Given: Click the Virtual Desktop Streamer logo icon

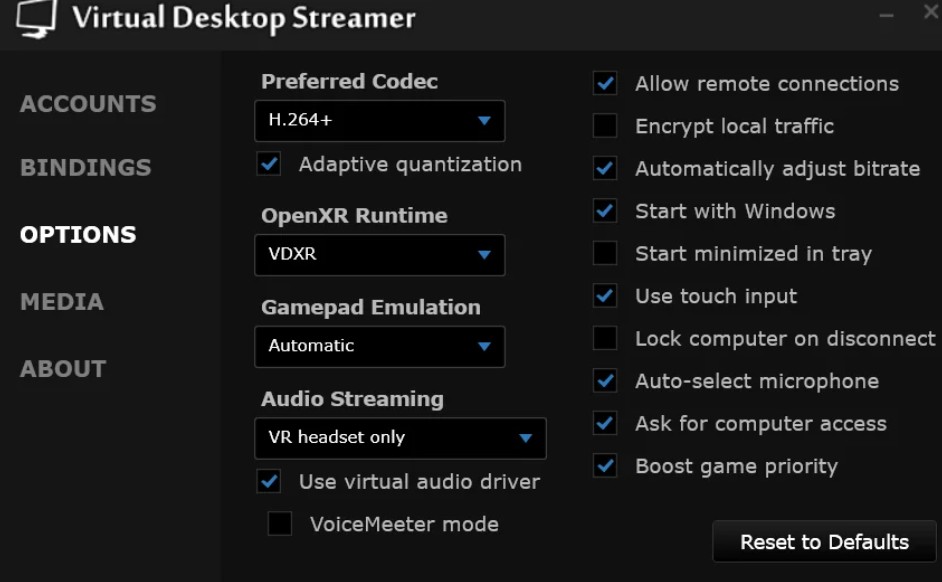Looking at the screenshot, I should click(36, 18).
